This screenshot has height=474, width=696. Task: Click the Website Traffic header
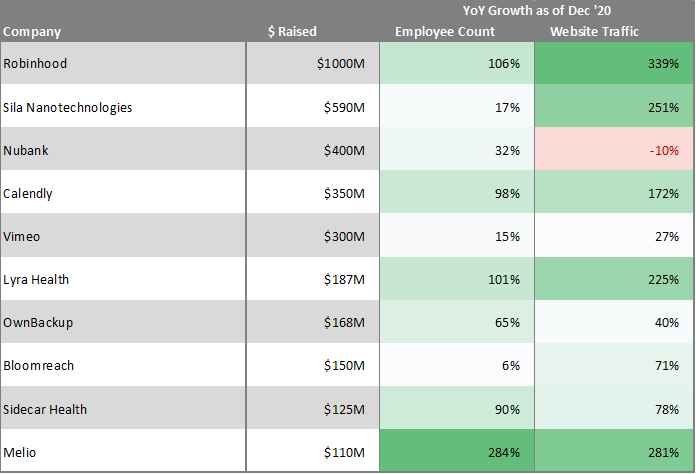594,32
